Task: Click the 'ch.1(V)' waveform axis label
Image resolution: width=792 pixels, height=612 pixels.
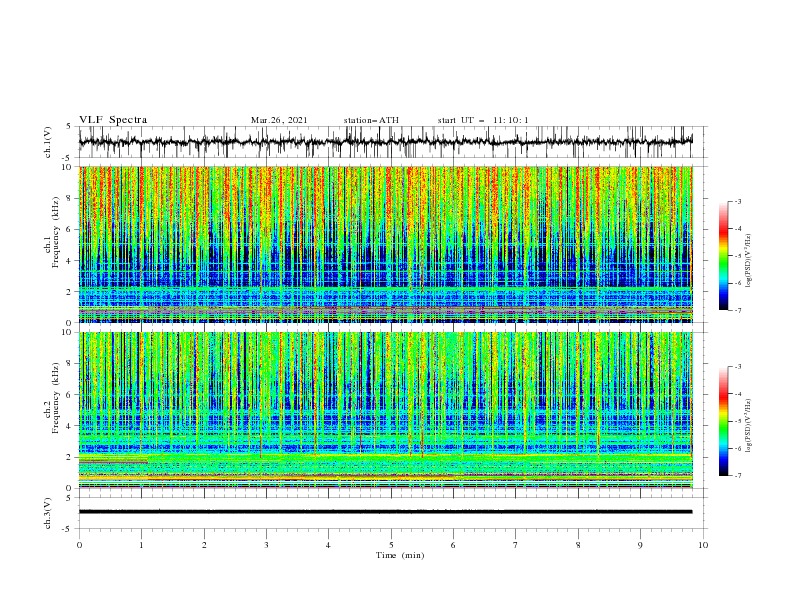Action: (48, 142)
